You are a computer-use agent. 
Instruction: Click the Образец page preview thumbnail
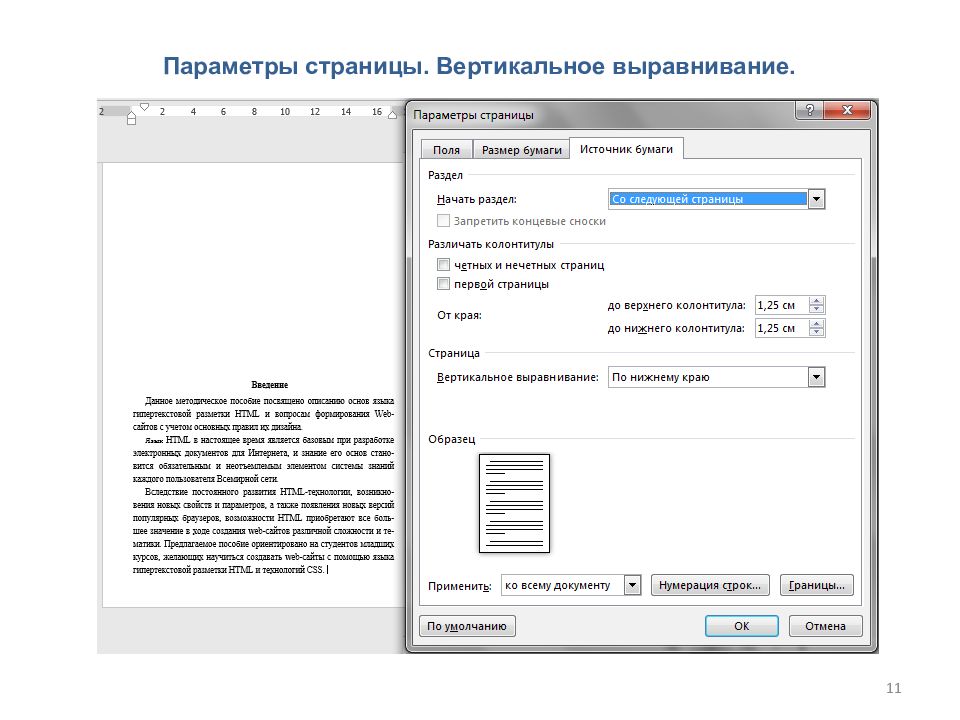coord(514,503)
